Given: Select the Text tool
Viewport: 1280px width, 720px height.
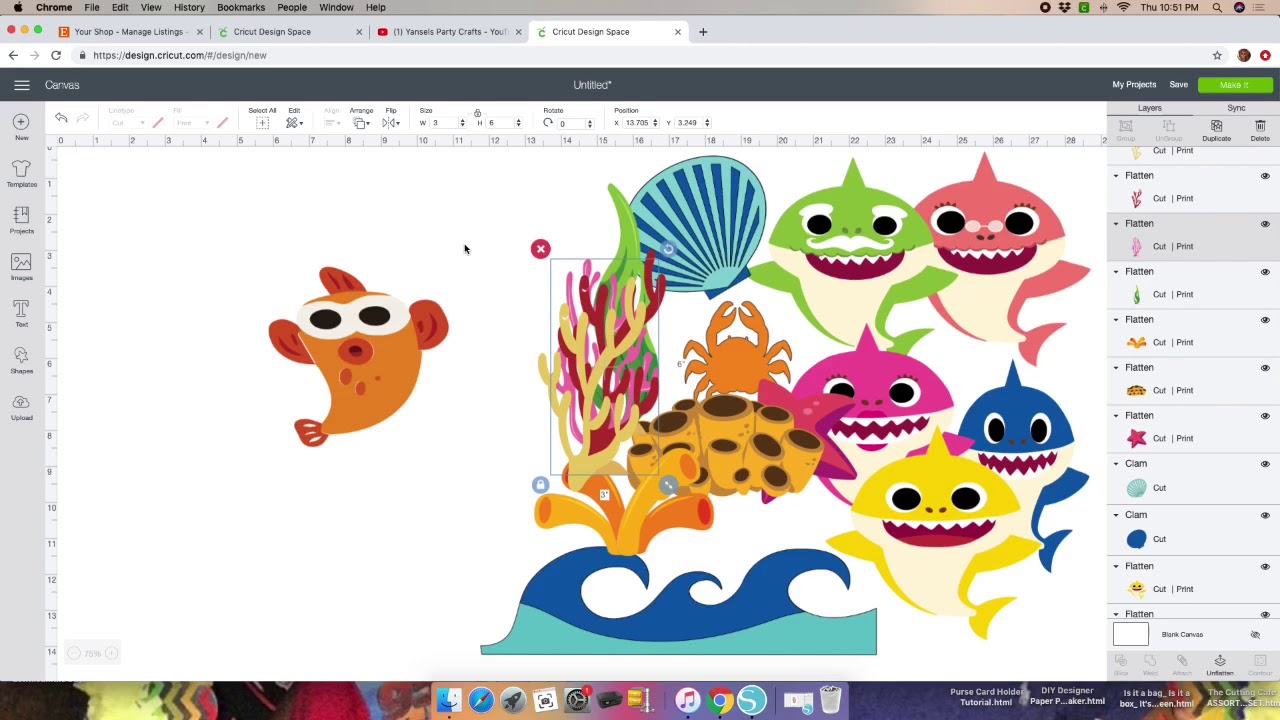Looking at the screenshot, I should tap(21, 313).
